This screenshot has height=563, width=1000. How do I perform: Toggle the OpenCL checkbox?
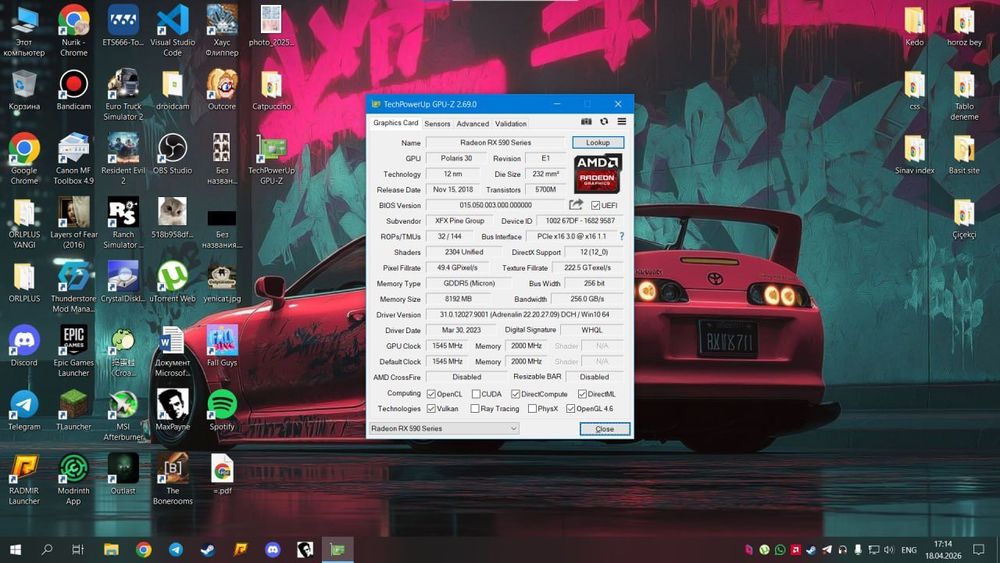[x=431, y=394]
